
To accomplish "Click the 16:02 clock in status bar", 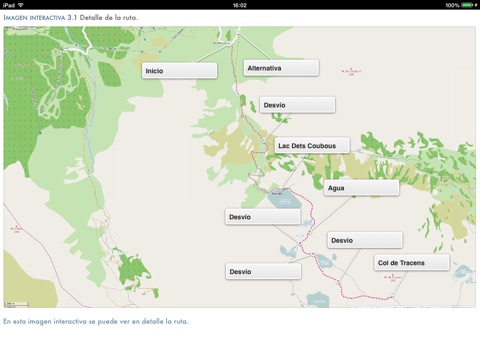I will pyautogui.click(x=240, y=5).
